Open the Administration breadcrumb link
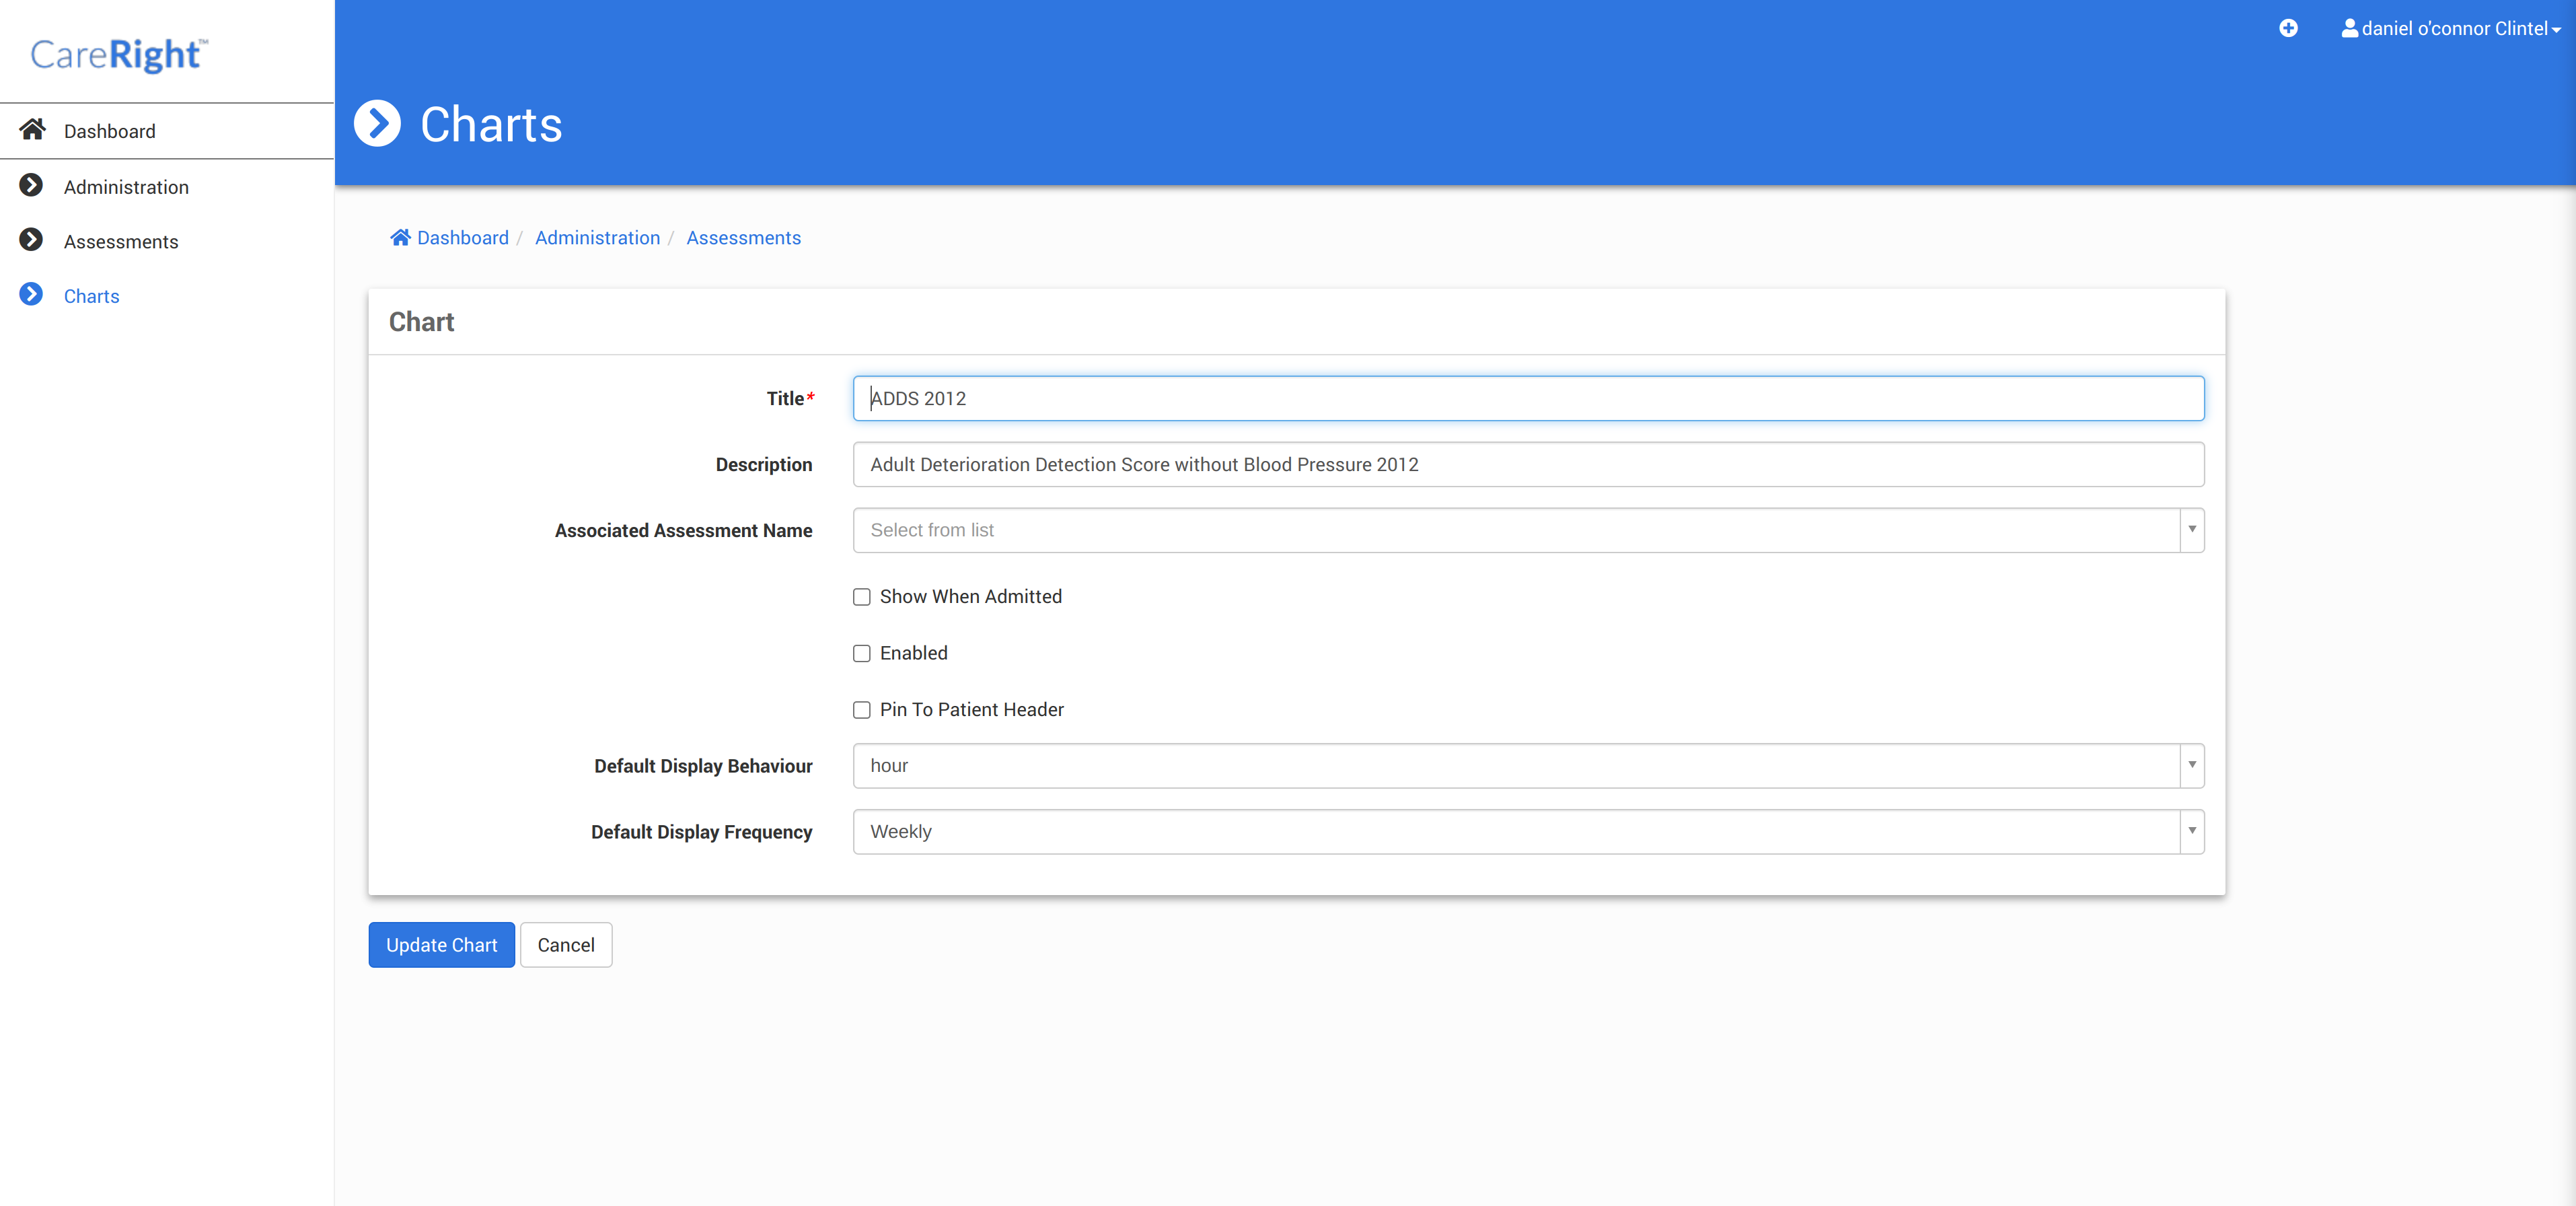Screen dimensions: 2576x1206 (x=597, y=238)
